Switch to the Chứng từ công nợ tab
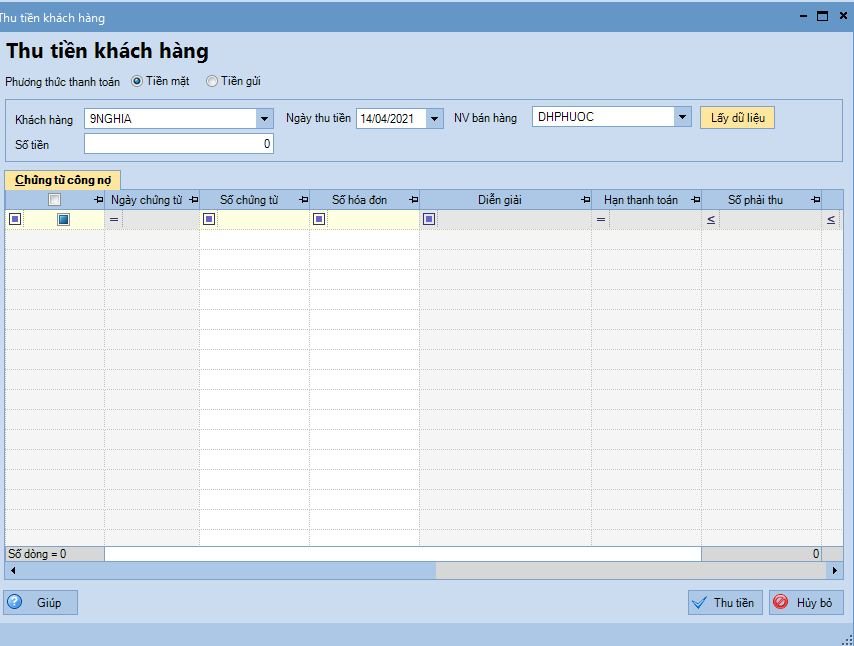Viewport: 854px width, 646px height. (x=63, y=180)
